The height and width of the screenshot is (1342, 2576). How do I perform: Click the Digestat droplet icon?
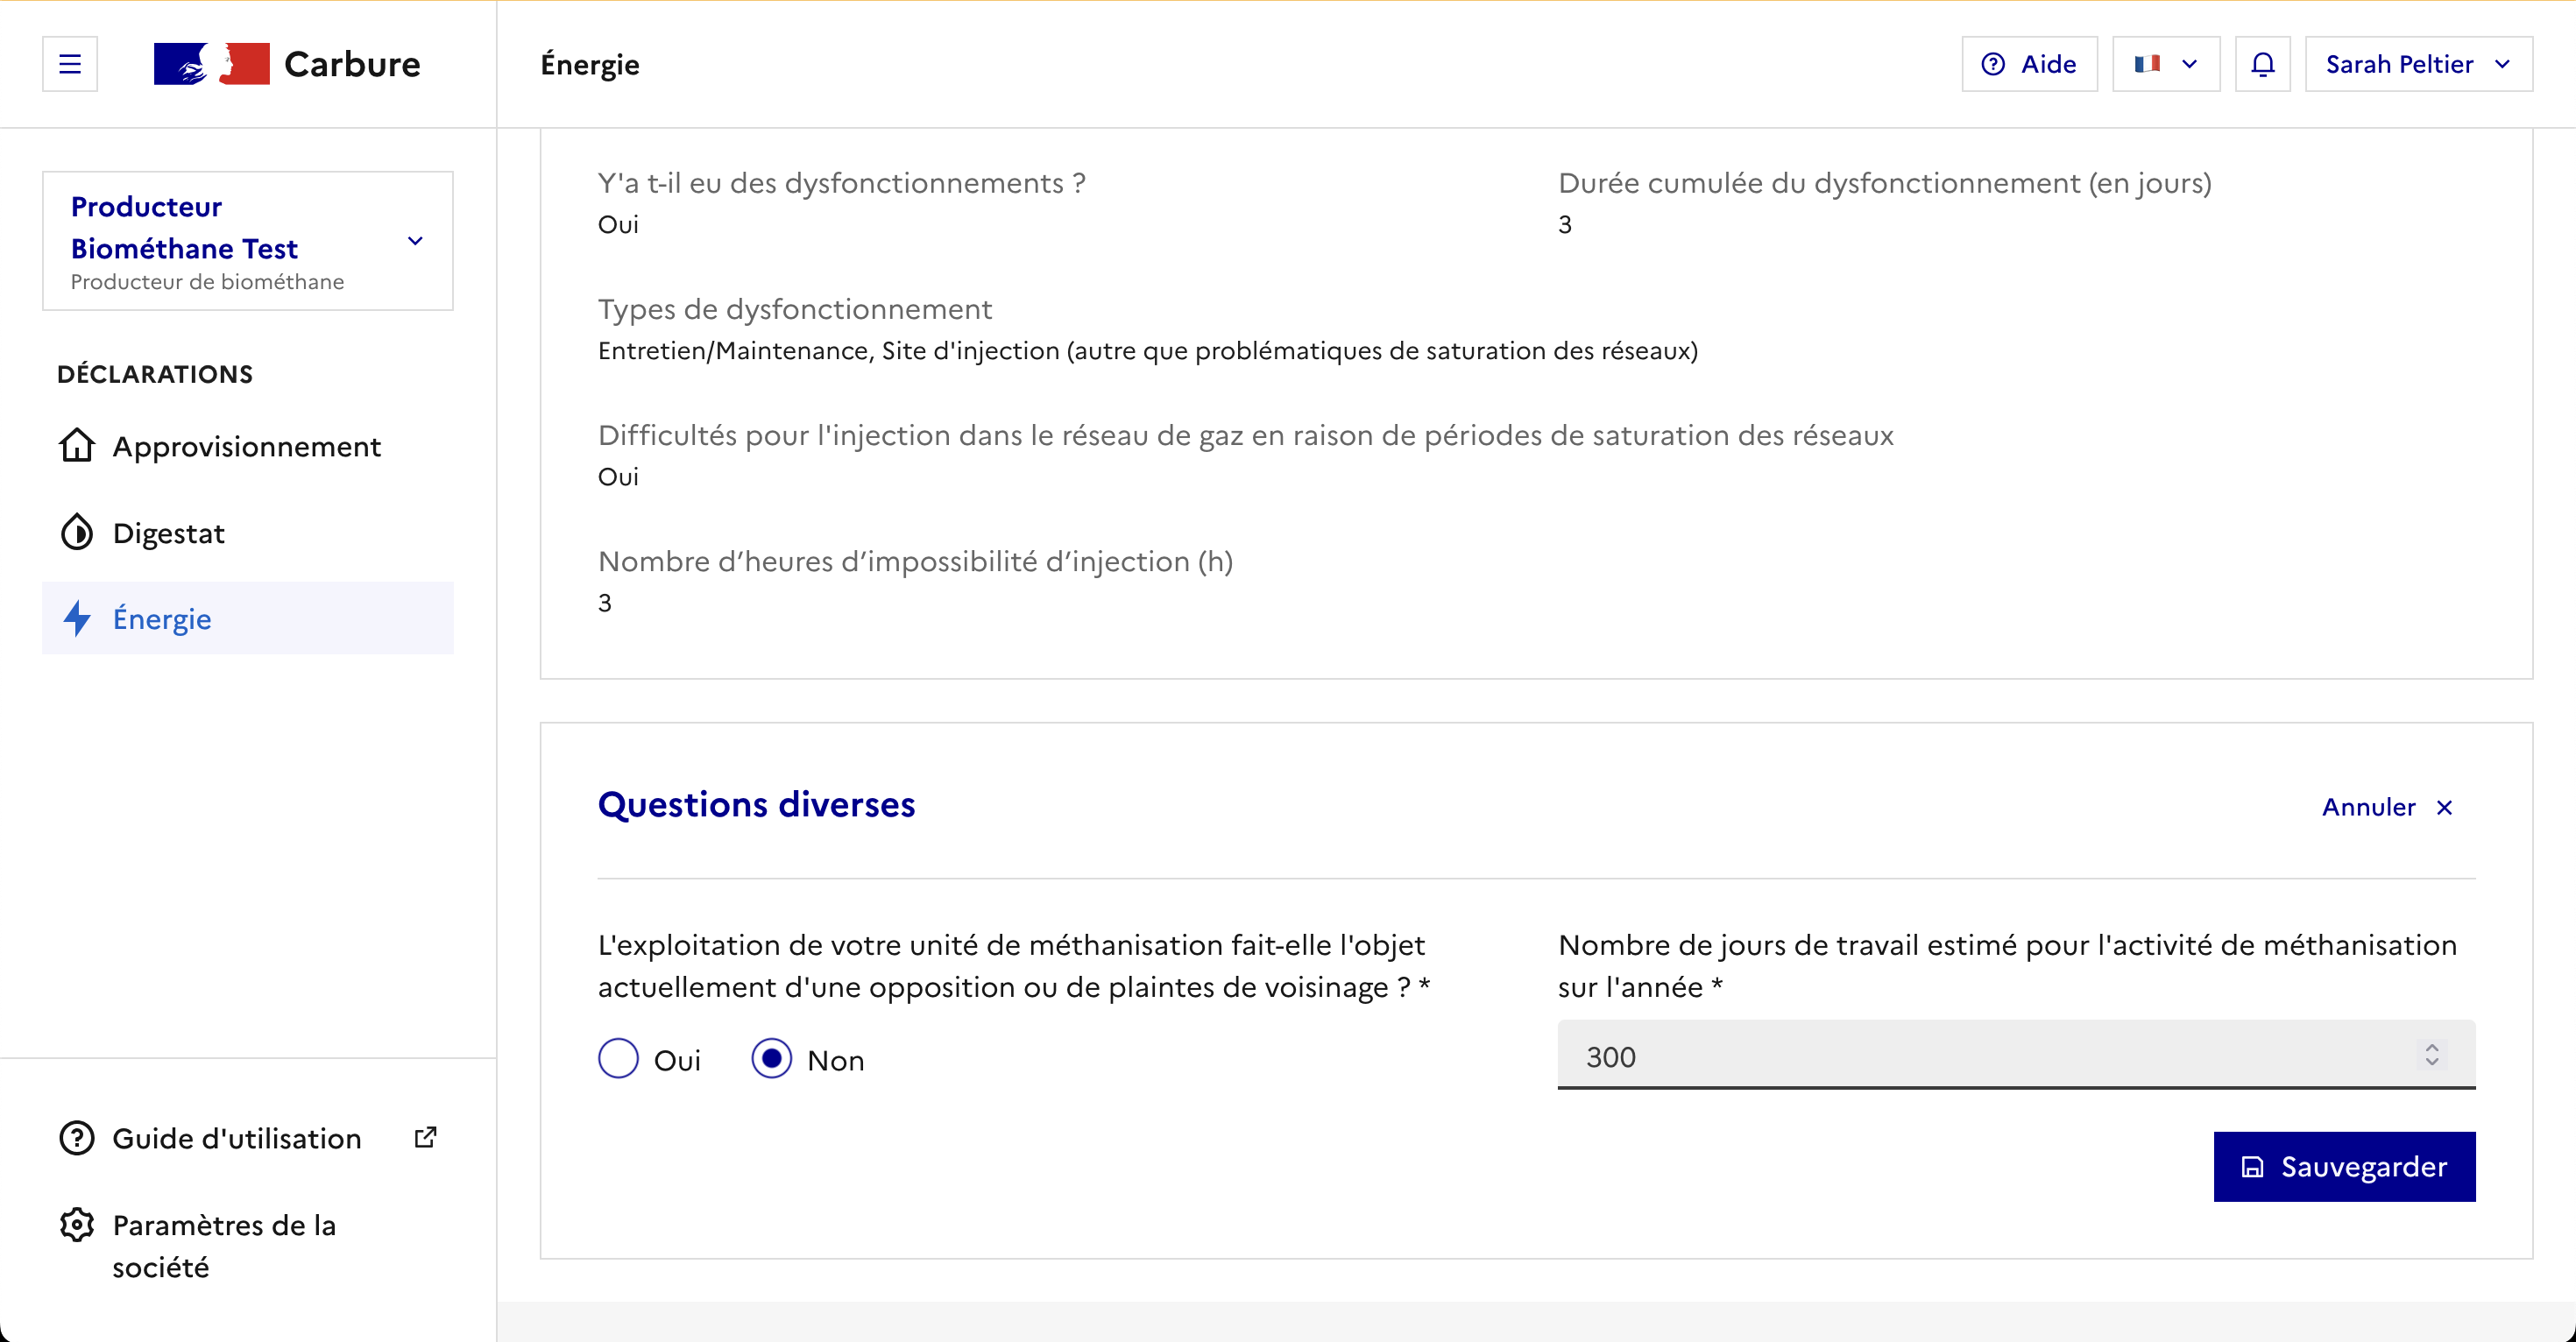click(77, 533)
